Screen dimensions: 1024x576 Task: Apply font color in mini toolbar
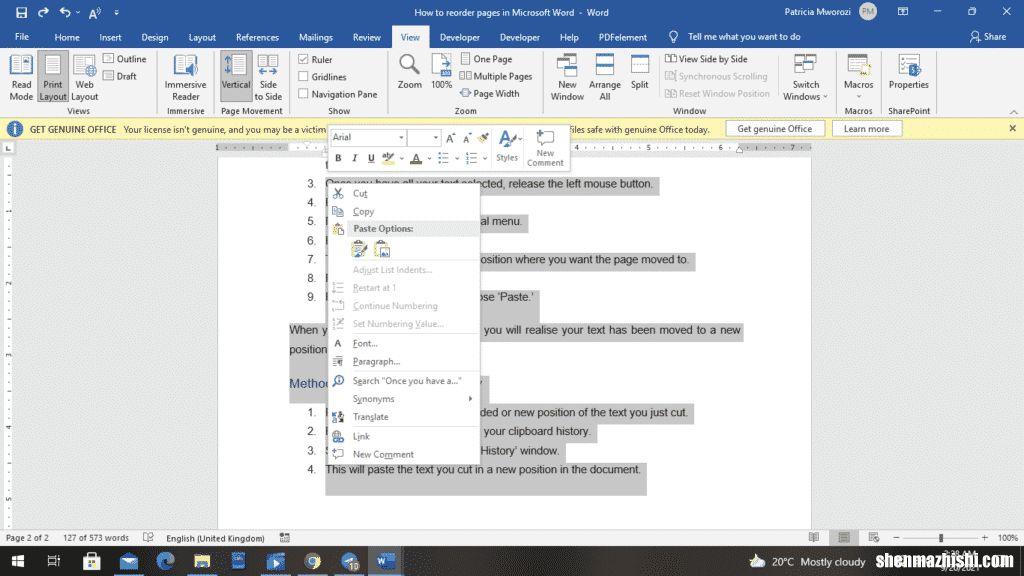tap(416, 158)
